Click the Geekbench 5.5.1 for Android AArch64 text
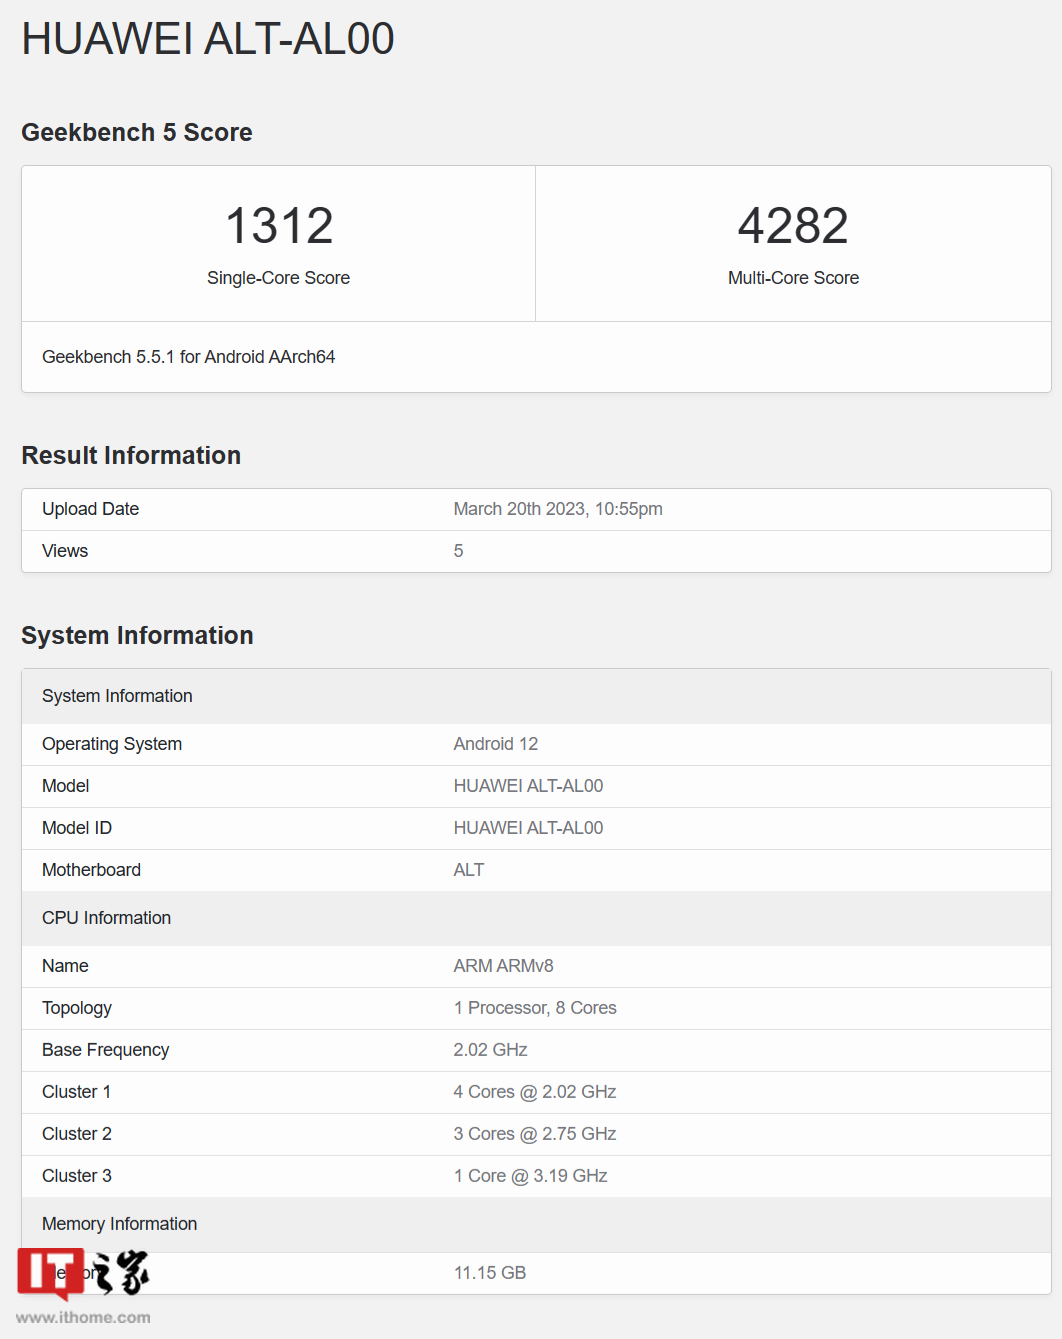The height and width of the screenshot is (1339, 1062). pos(188,357)
